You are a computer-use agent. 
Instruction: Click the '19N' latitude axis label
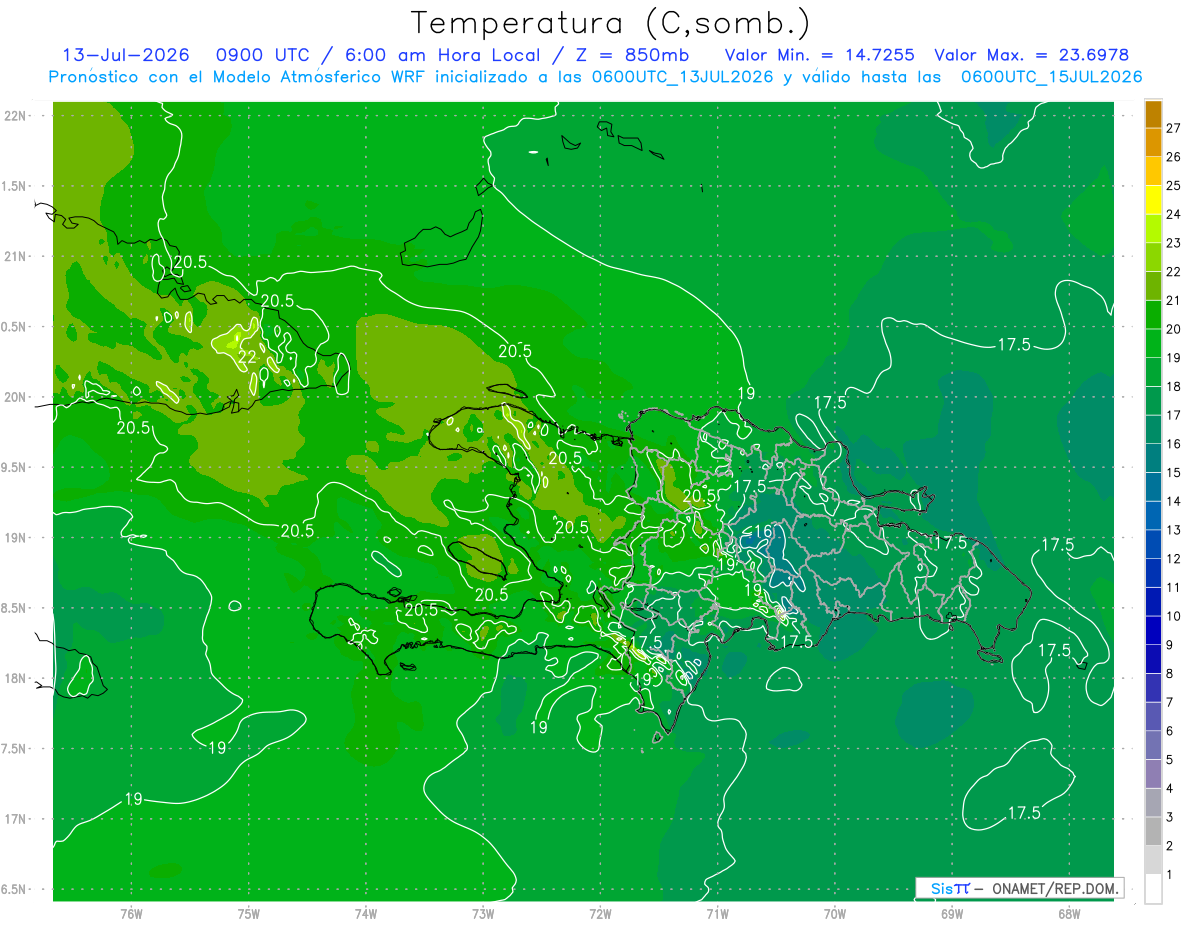[x=15, y=538]
